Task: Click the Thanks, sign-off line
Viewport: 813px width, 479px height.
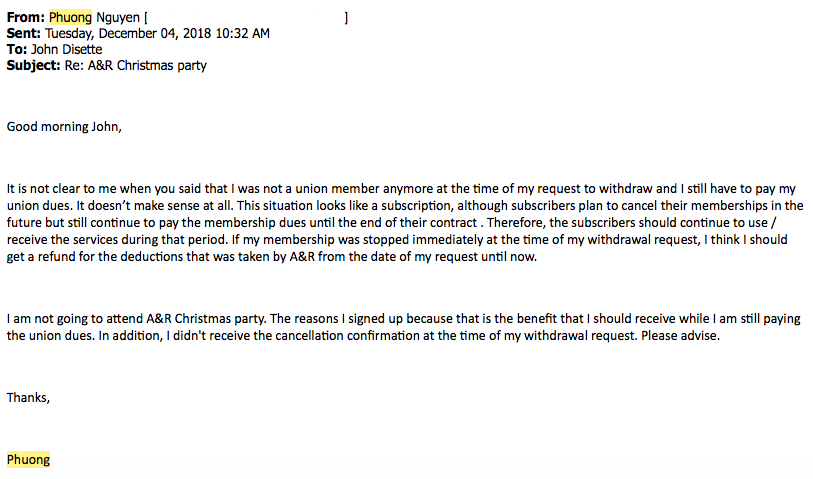Action: point(28,397)
